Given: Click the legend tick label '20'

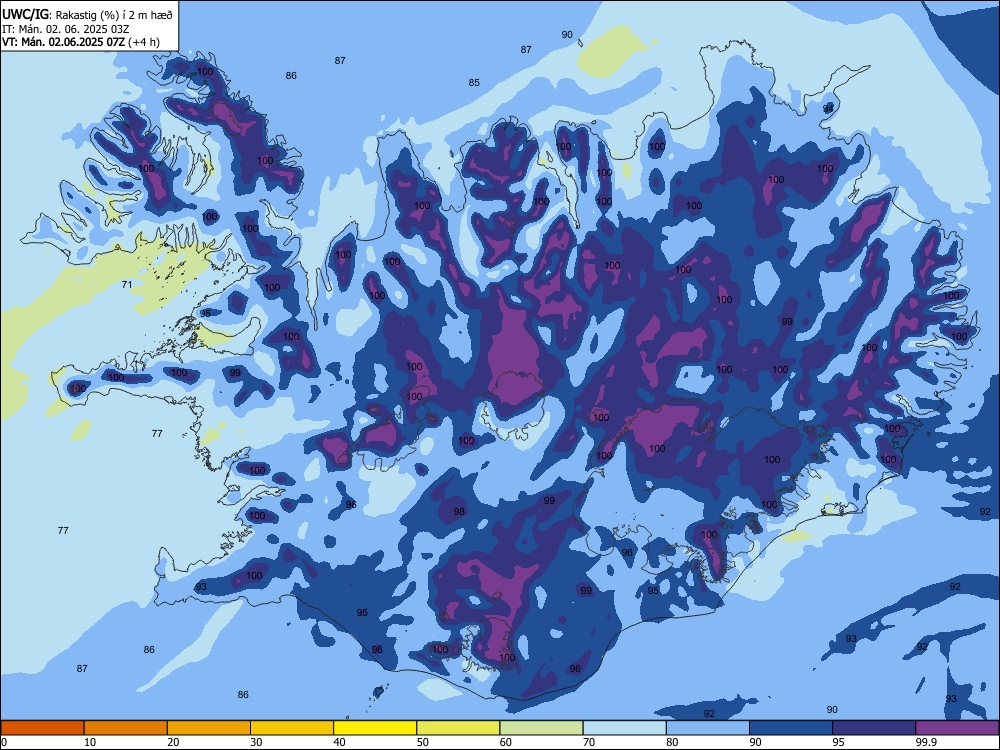Looking at the screenshot, I should pyautogui.click(x=173, y=742).
